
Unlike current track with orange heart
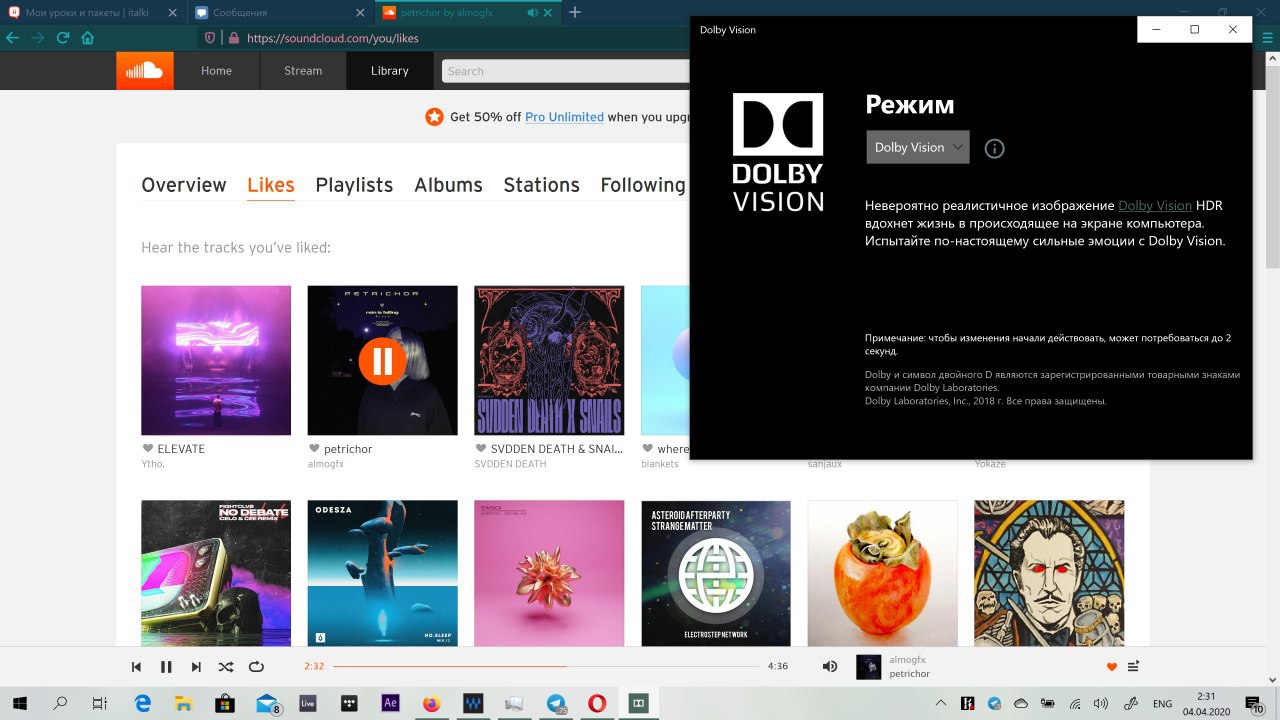tap(1111, 667)
